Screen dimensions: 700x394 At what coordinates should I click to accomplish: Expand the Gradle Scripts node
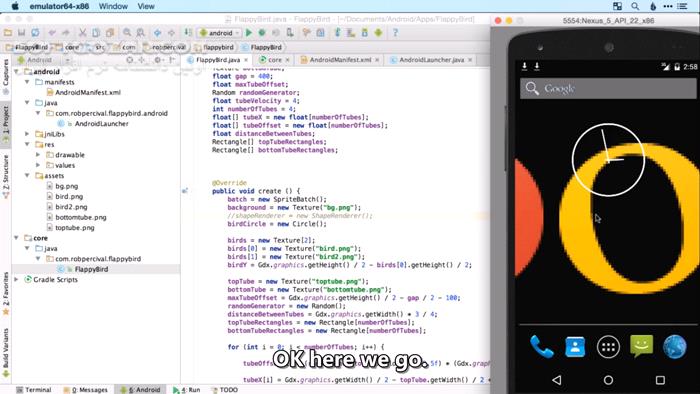click(17, 280)
